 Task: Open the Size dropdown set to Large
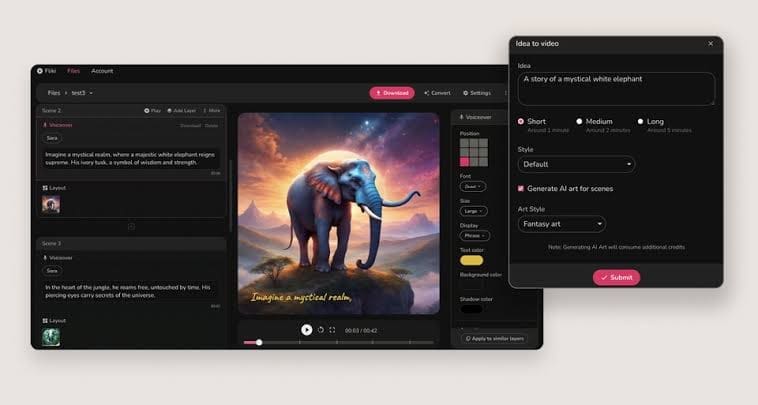(473, 211)
